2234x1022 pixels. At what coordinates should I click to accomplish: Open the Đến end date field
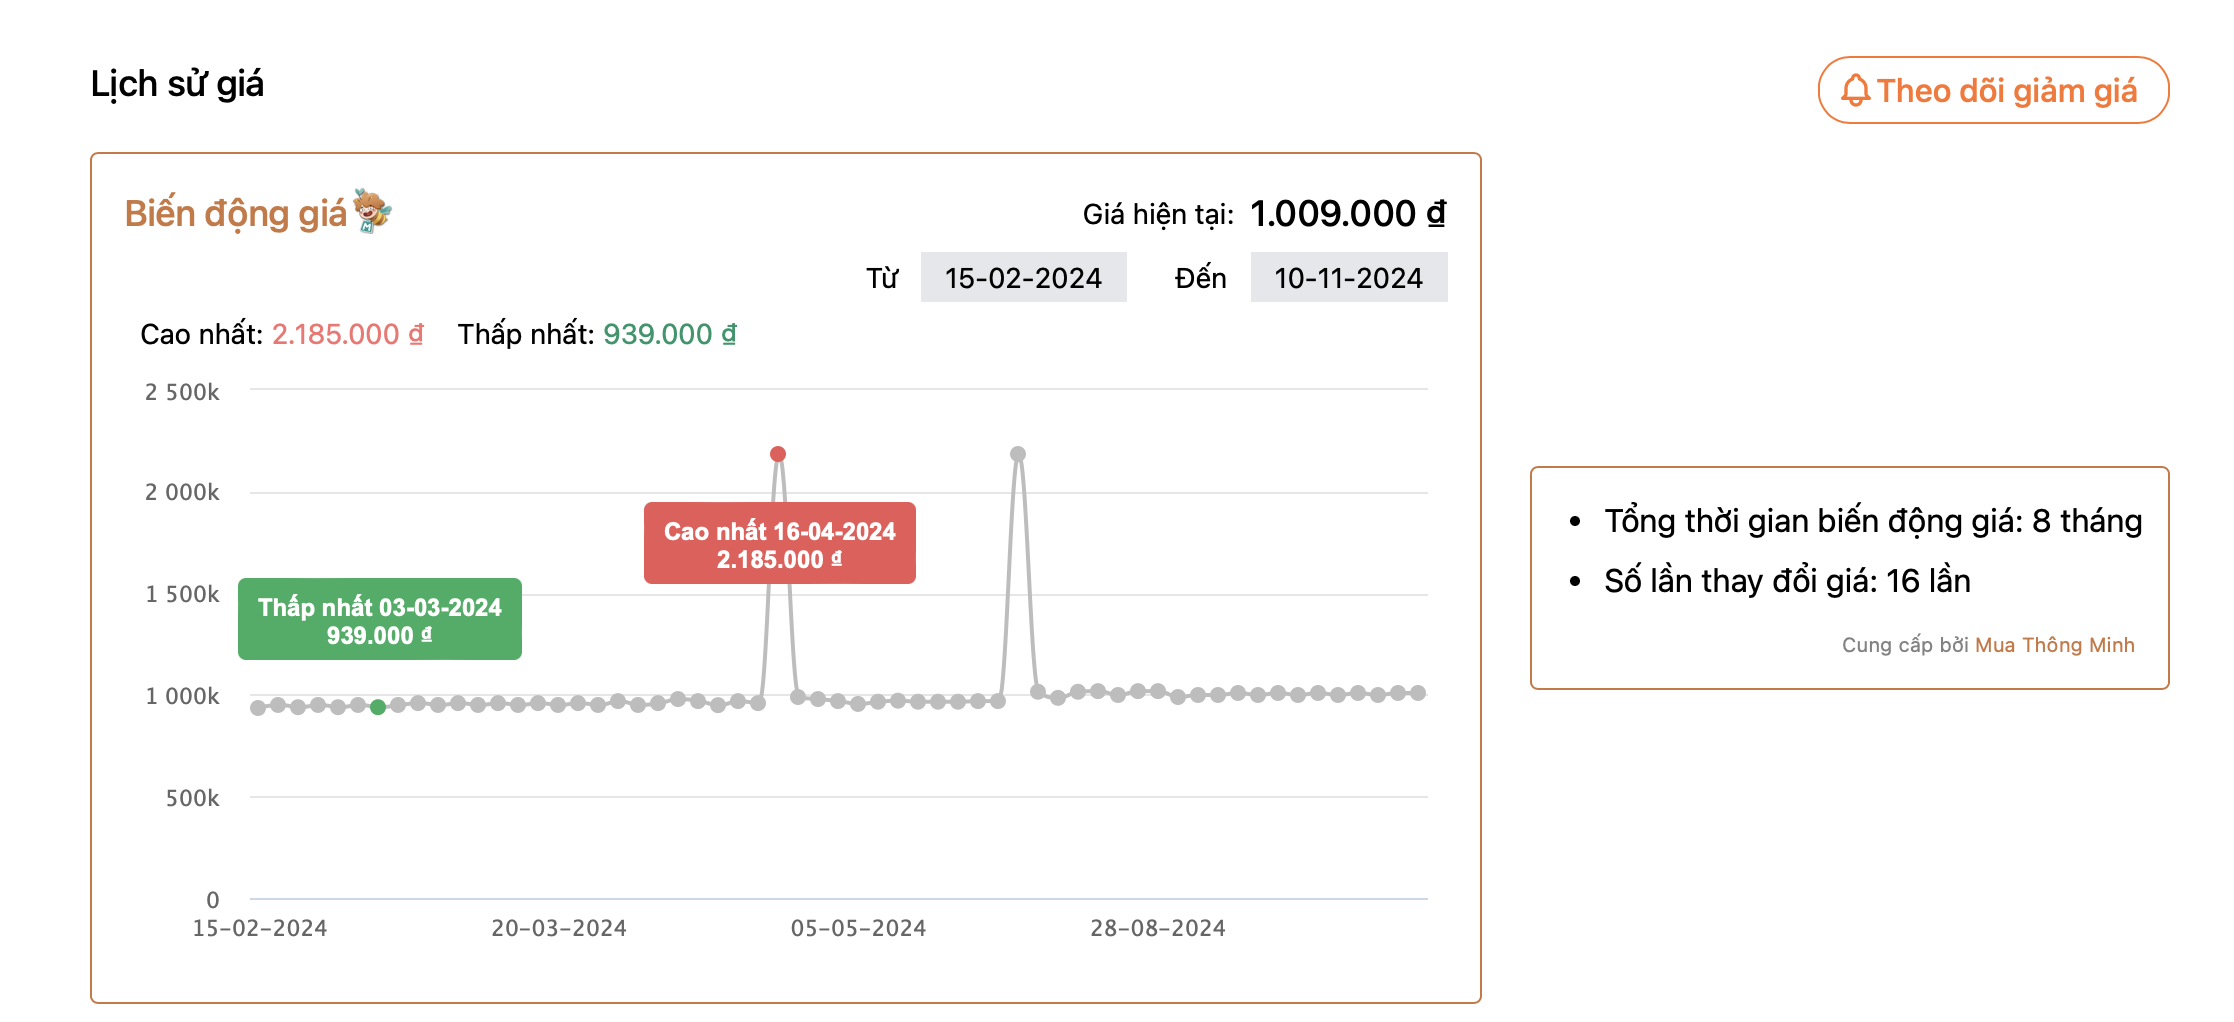click(x=1348, y=278)
